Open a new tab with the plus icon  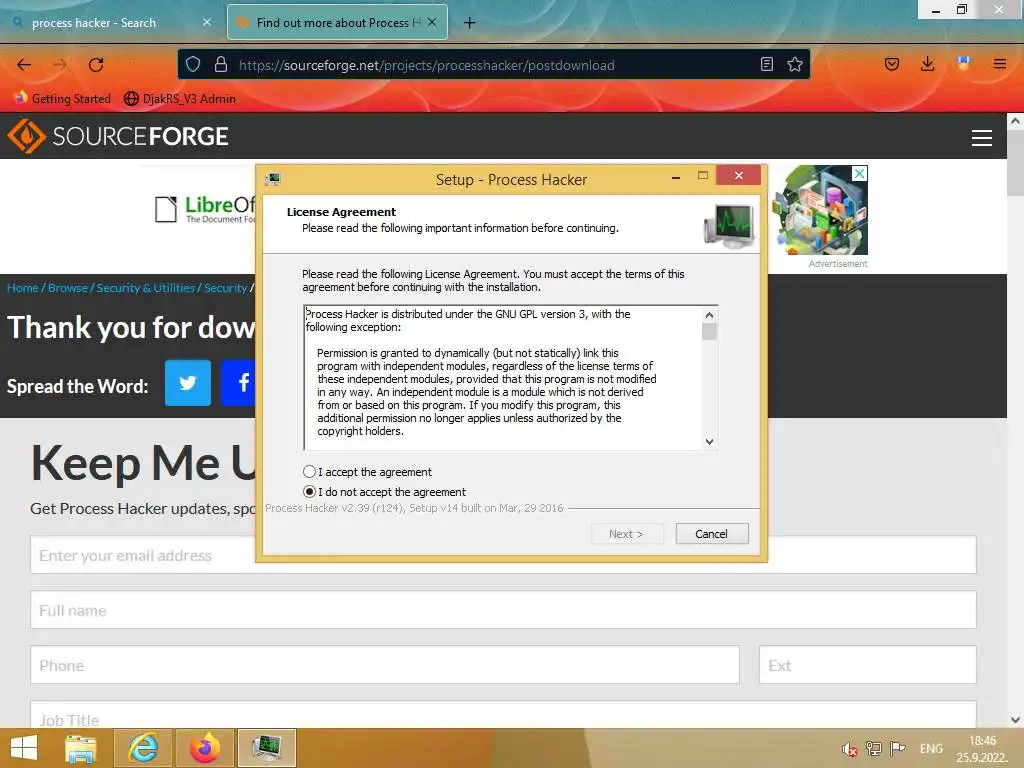tap(469, 23)
